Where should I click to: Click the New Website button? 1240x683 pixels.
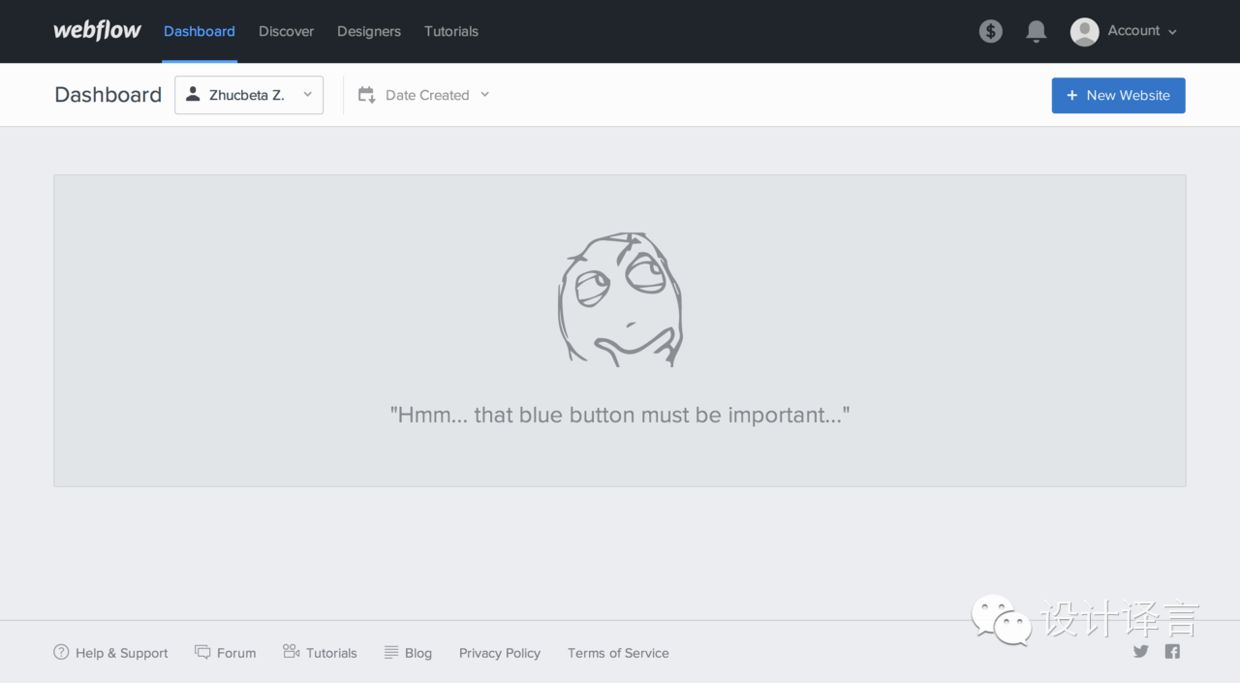pos(1118,95)
